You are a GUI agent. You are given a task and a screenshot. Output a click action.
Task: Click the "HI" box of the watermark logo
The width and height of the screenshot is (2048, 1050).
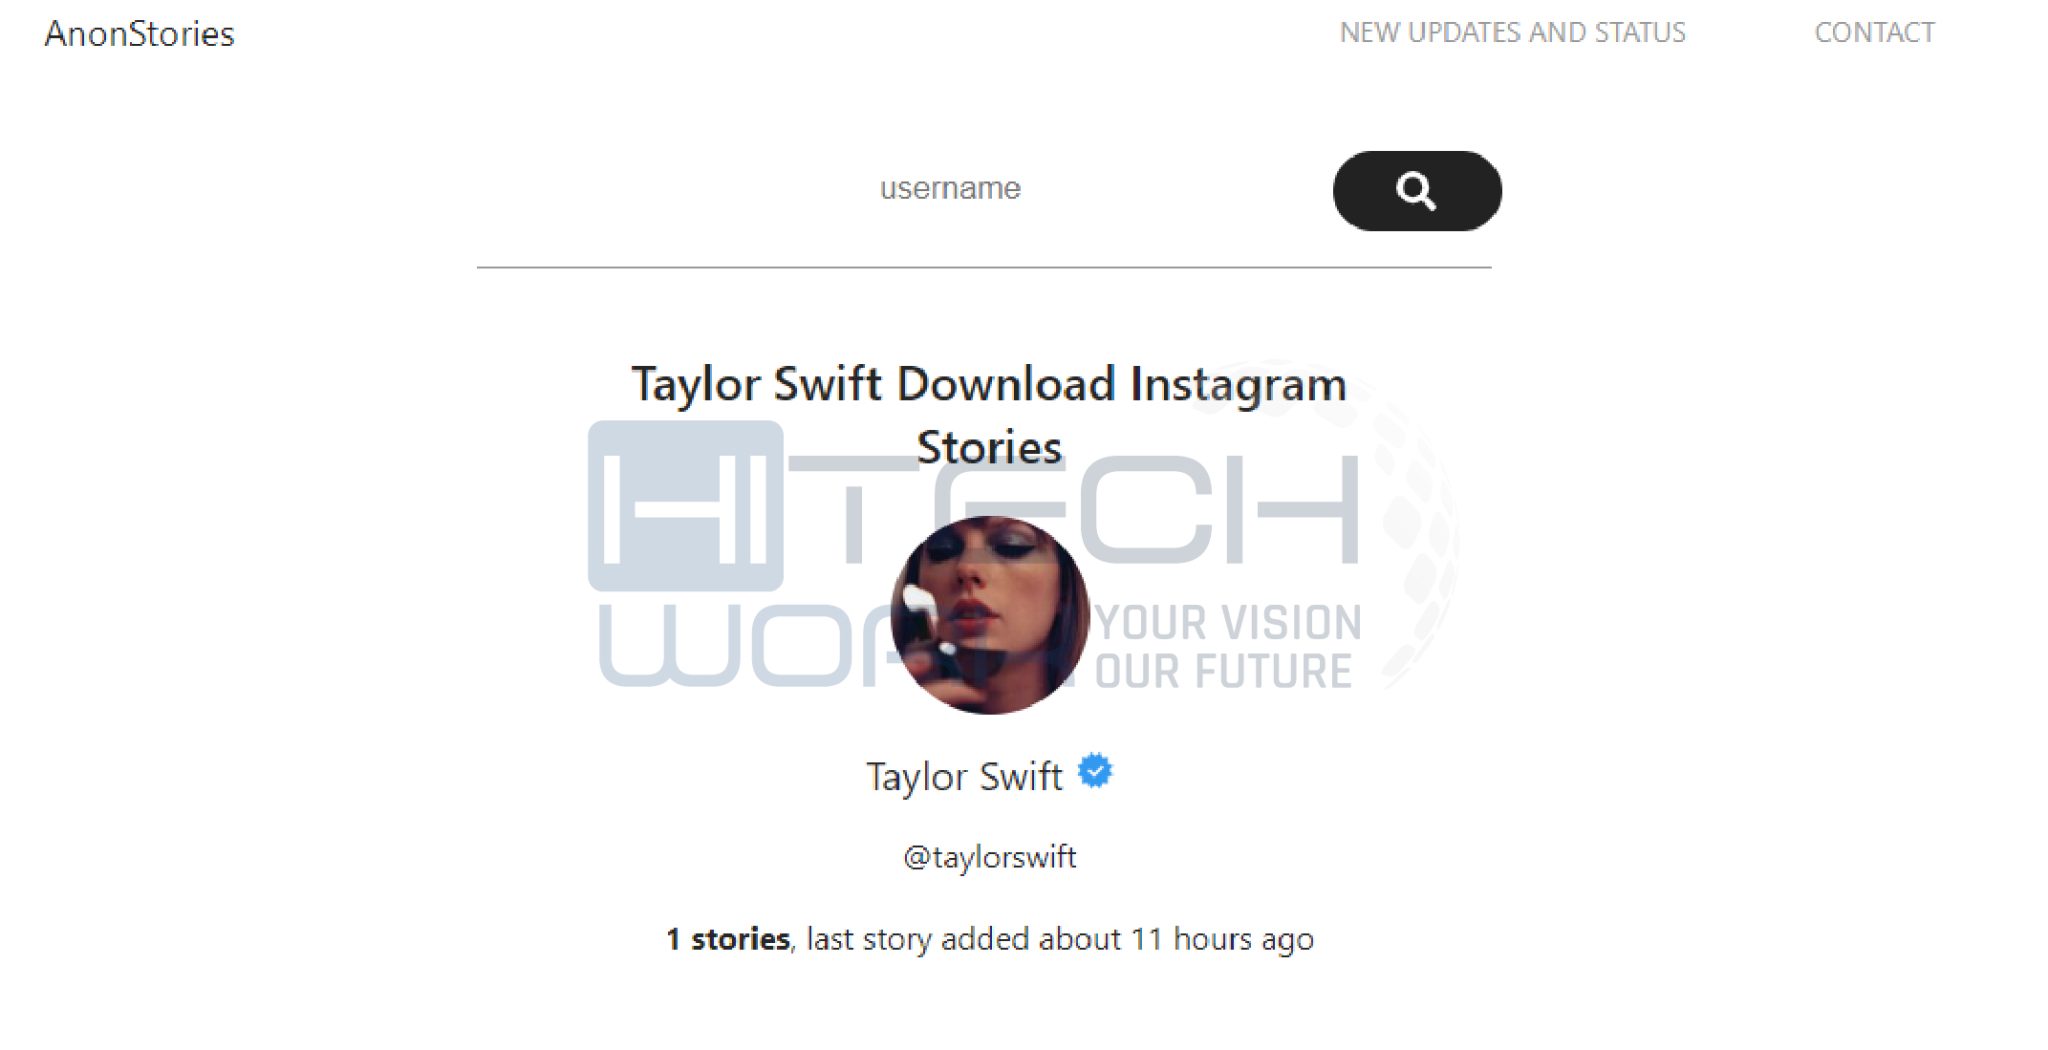click(x=685, y=505)
